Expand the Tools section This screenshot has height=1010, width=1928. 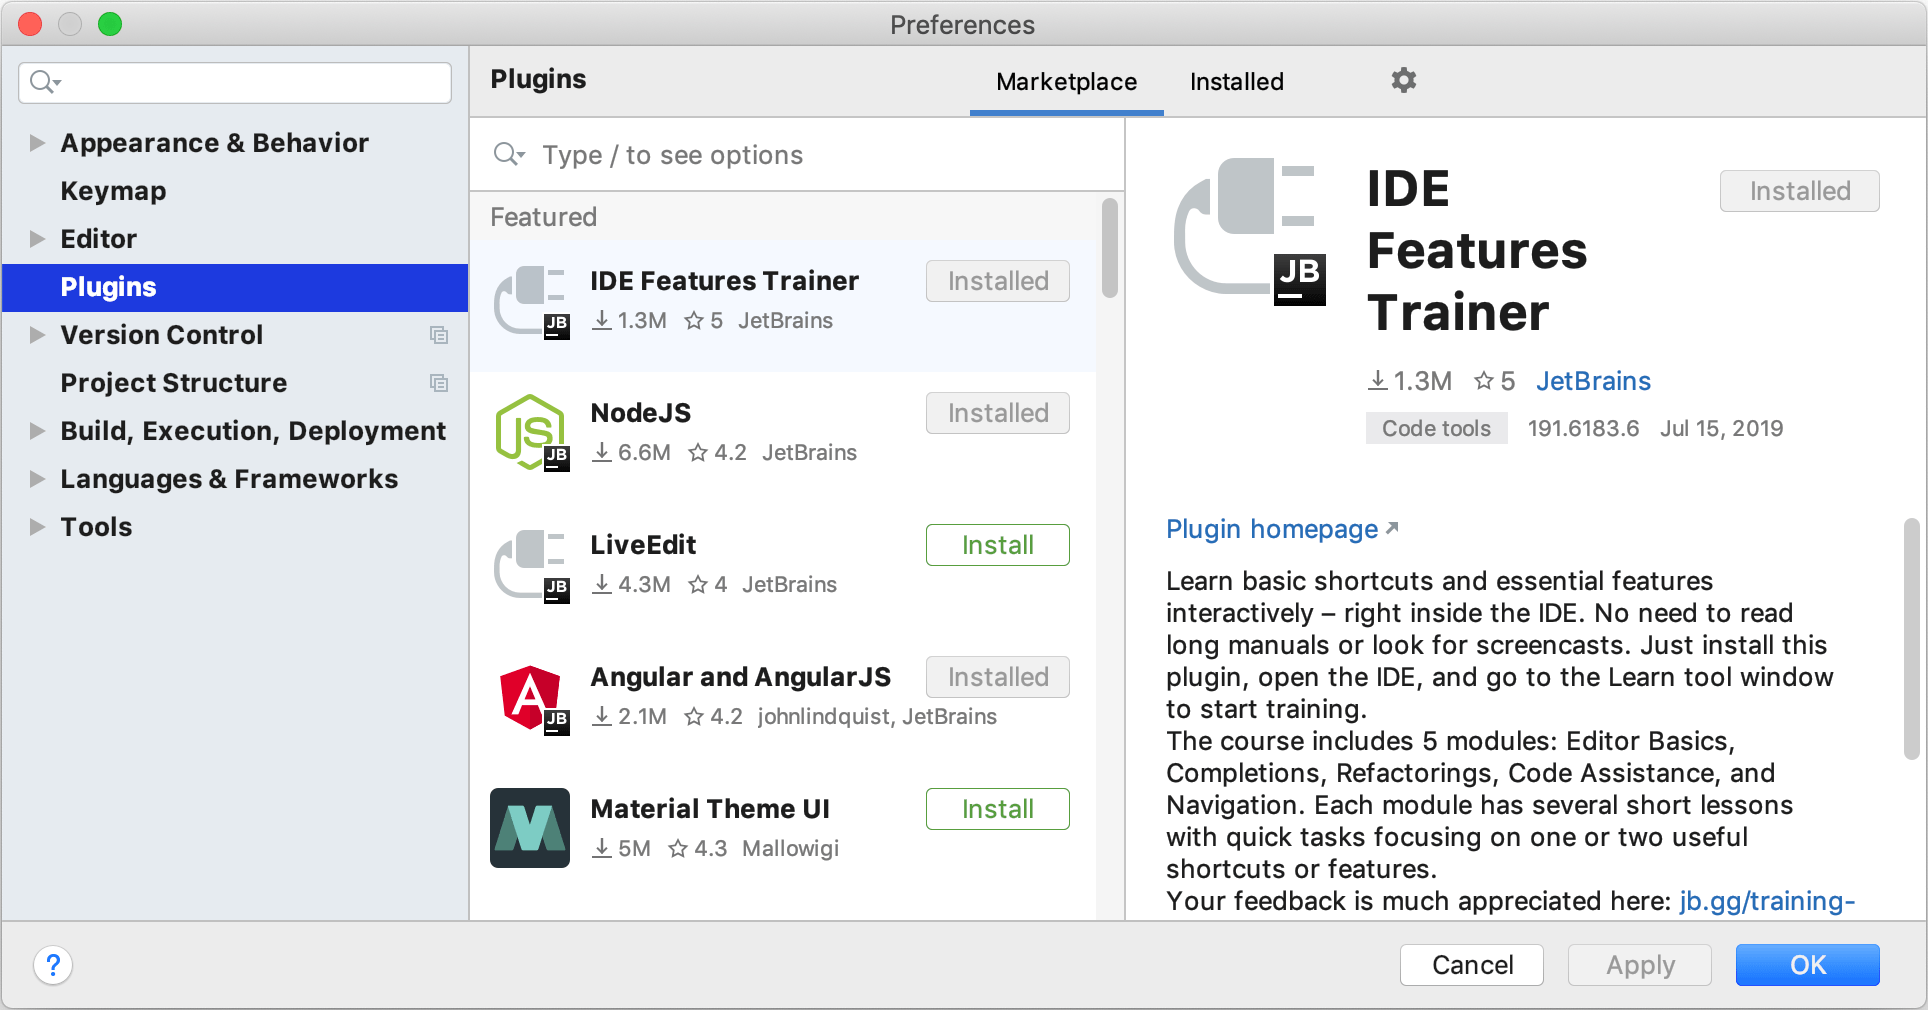37,527
